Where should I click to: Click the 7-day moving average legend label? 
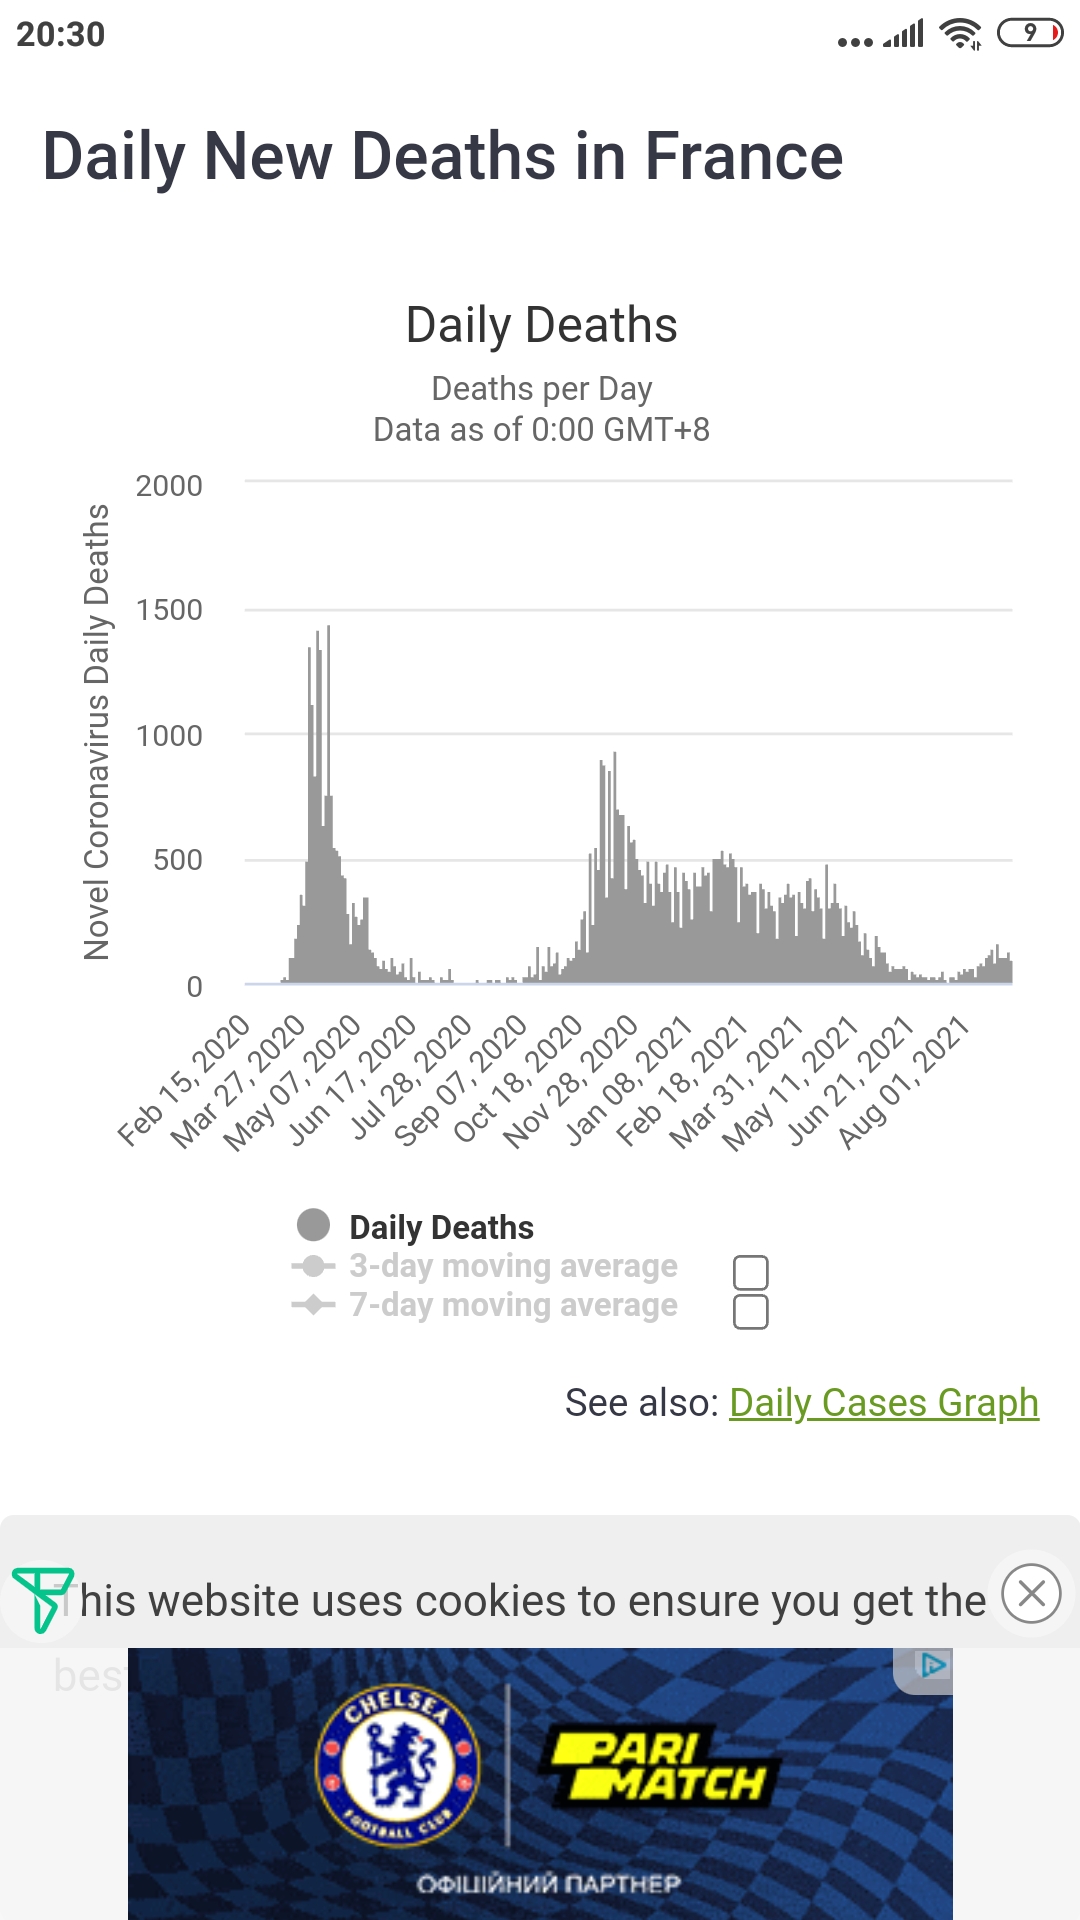513,1305
